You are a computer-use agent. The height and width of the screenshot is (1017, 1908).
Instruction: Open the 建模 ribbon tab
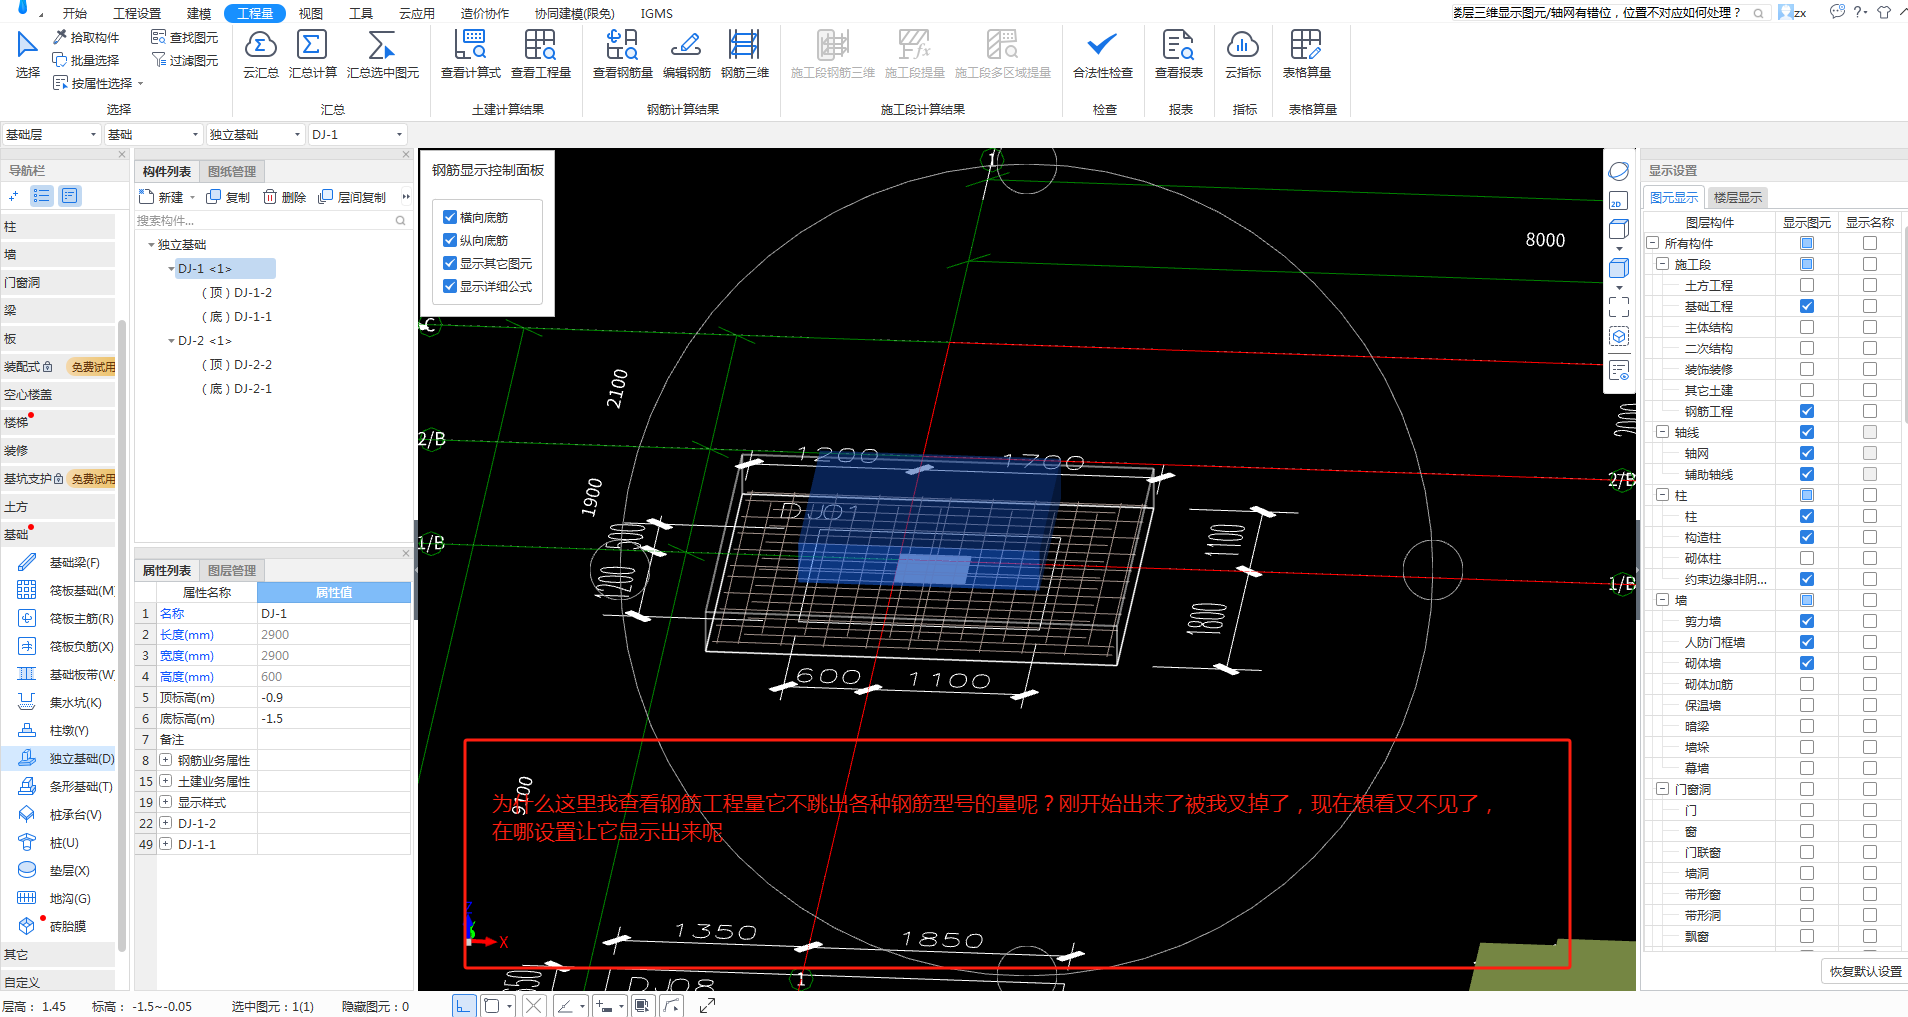pos(199,13)
